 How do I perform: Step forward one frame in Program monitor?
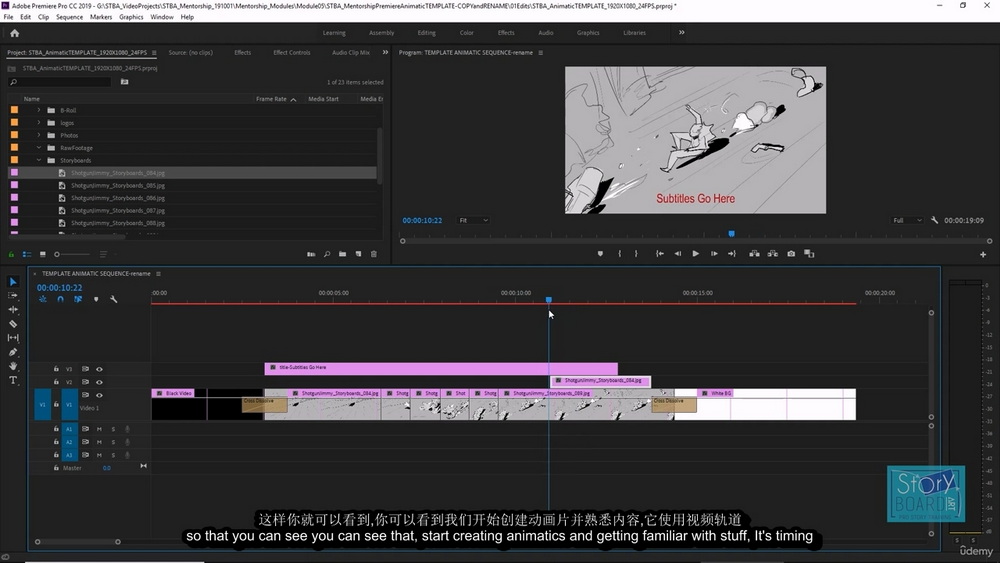[x=714, y=254]
